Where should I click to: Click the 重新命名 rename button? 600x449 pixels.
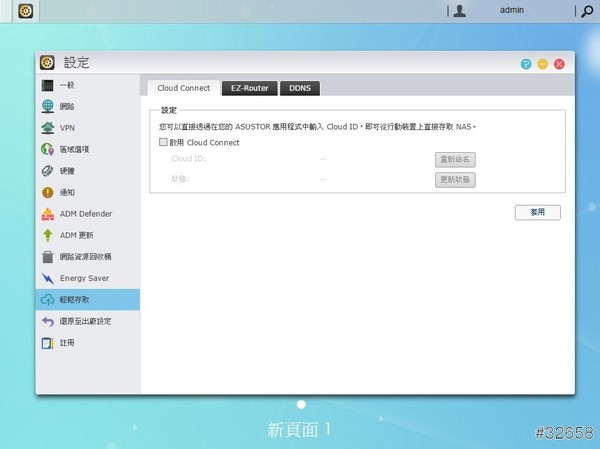(x=455, y=160)
